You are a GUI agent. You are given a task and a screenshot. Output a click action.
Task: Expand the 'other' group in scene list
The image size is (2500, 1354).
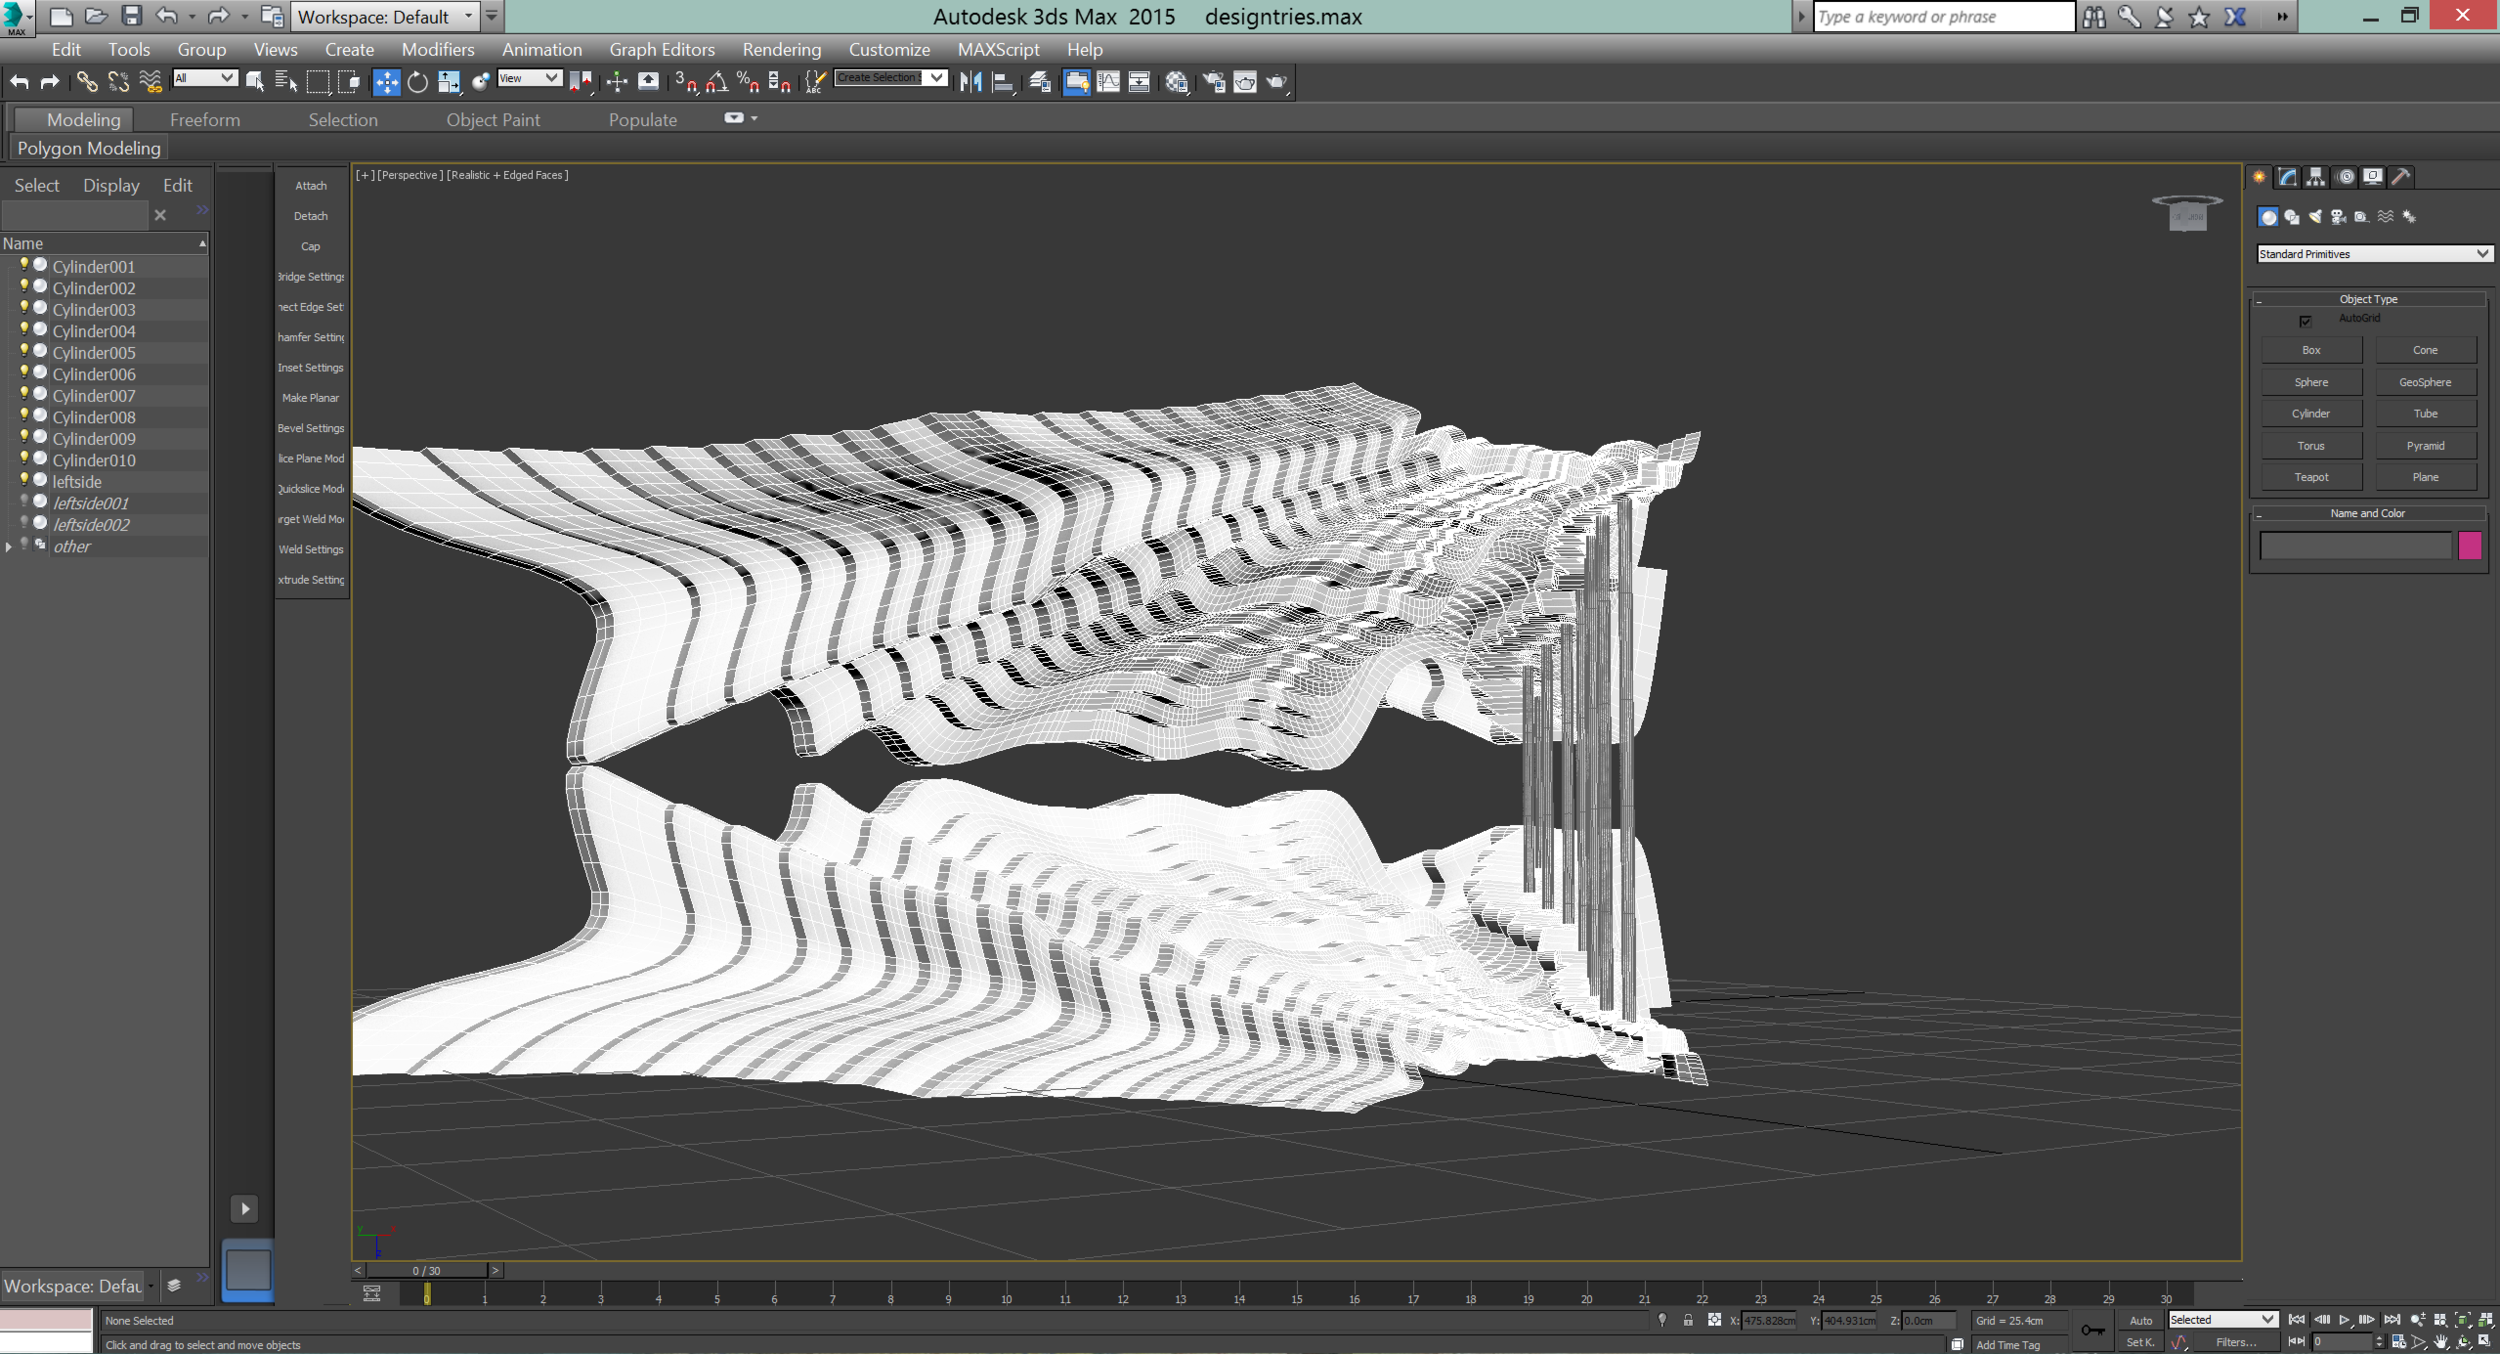[x=9, y=547]
